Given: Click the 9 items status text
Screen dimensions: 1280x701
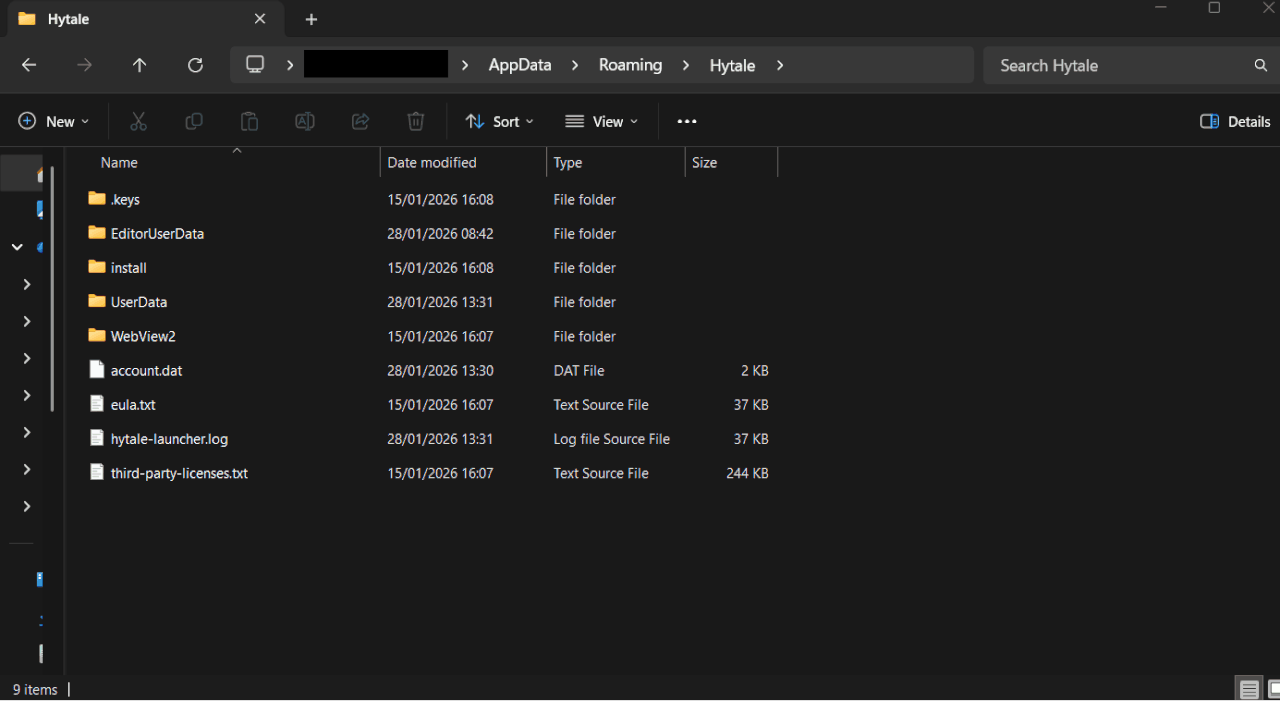Looking at the screenshot, I should pyautogui.click(x=35, y=689).
